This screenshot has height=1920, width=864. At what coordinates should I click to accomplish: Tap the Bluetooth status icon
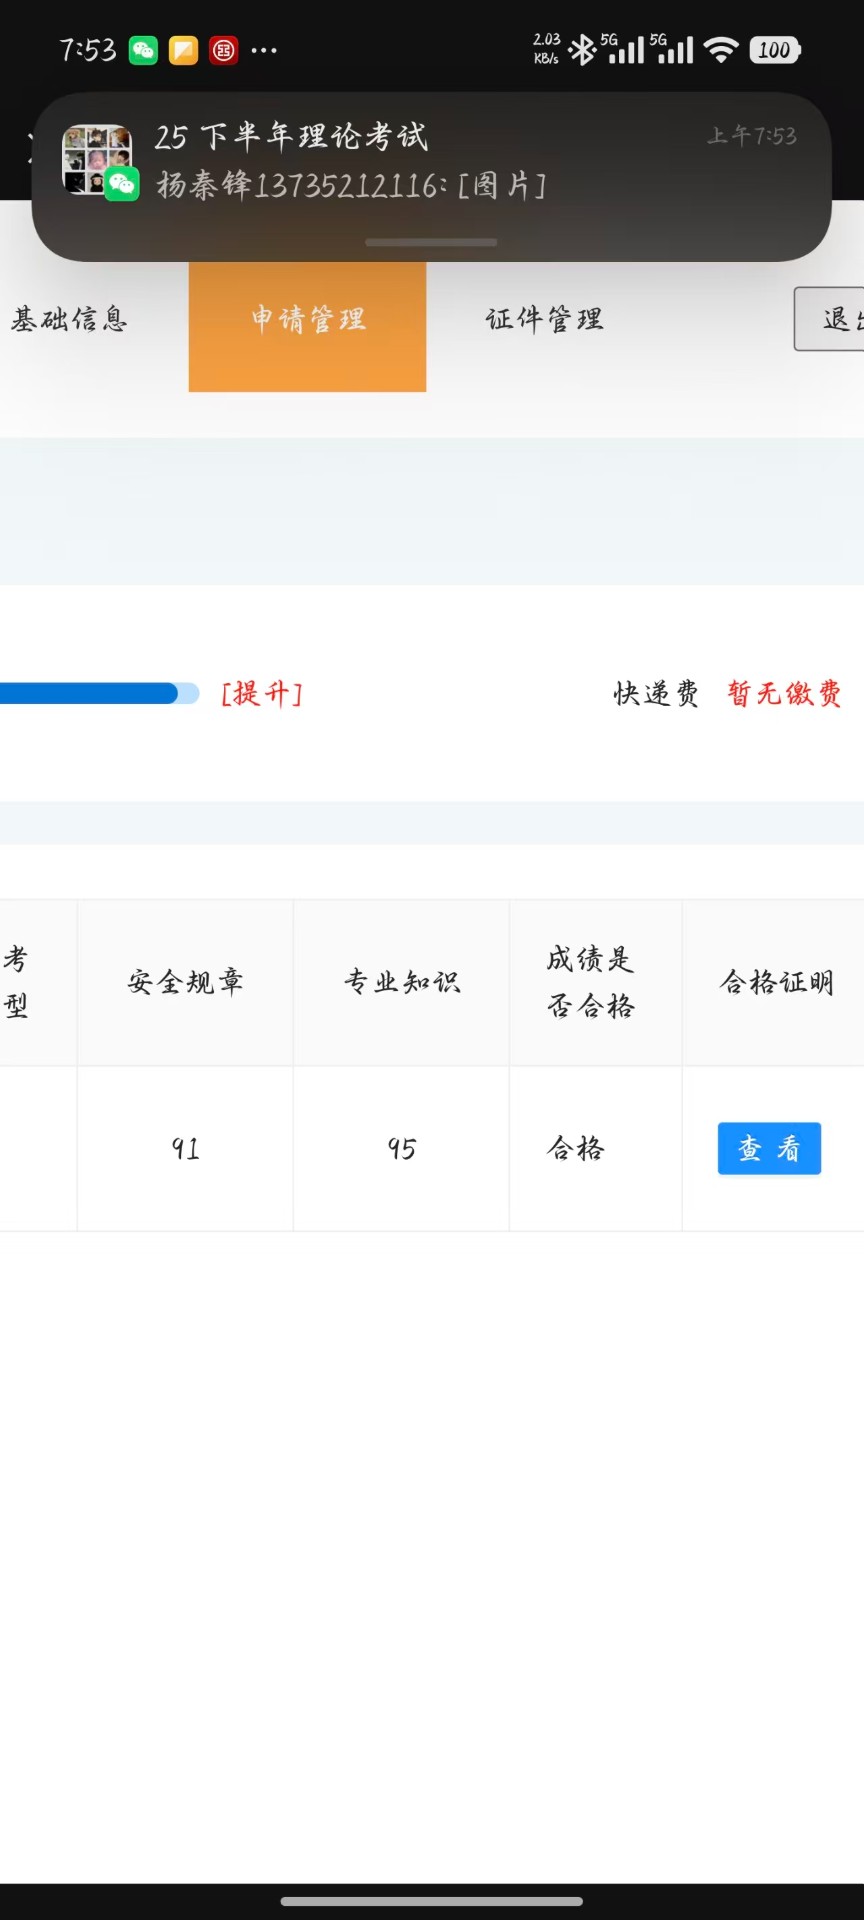(x=581, y=50)
